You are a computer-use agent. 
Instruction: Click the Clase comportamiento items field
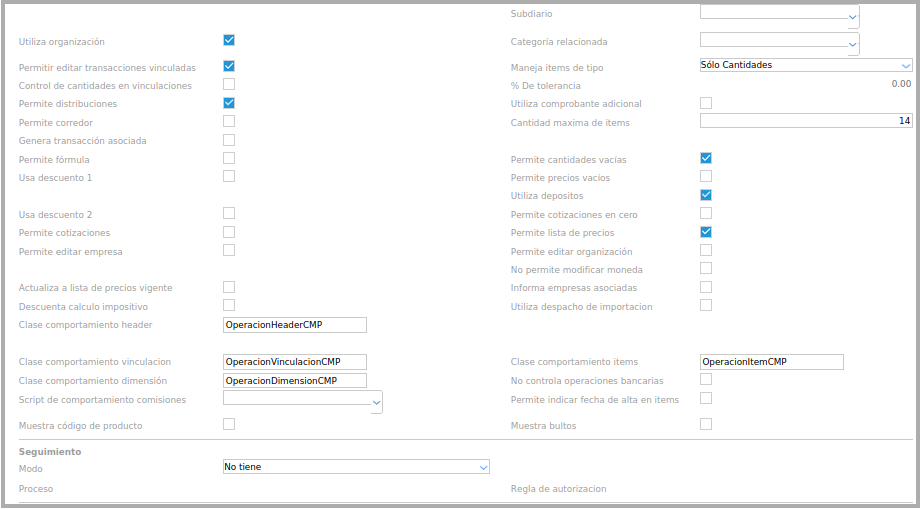pyautogui.click(x=771, y=362)
